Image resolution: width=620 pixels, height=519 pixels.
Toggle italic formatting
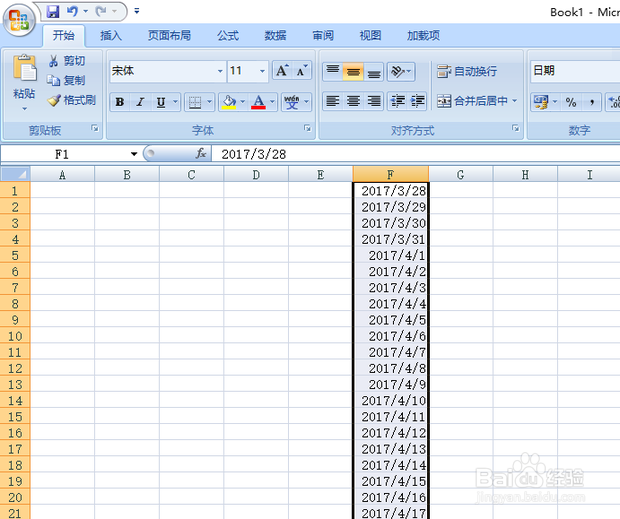tap(140, 102)
